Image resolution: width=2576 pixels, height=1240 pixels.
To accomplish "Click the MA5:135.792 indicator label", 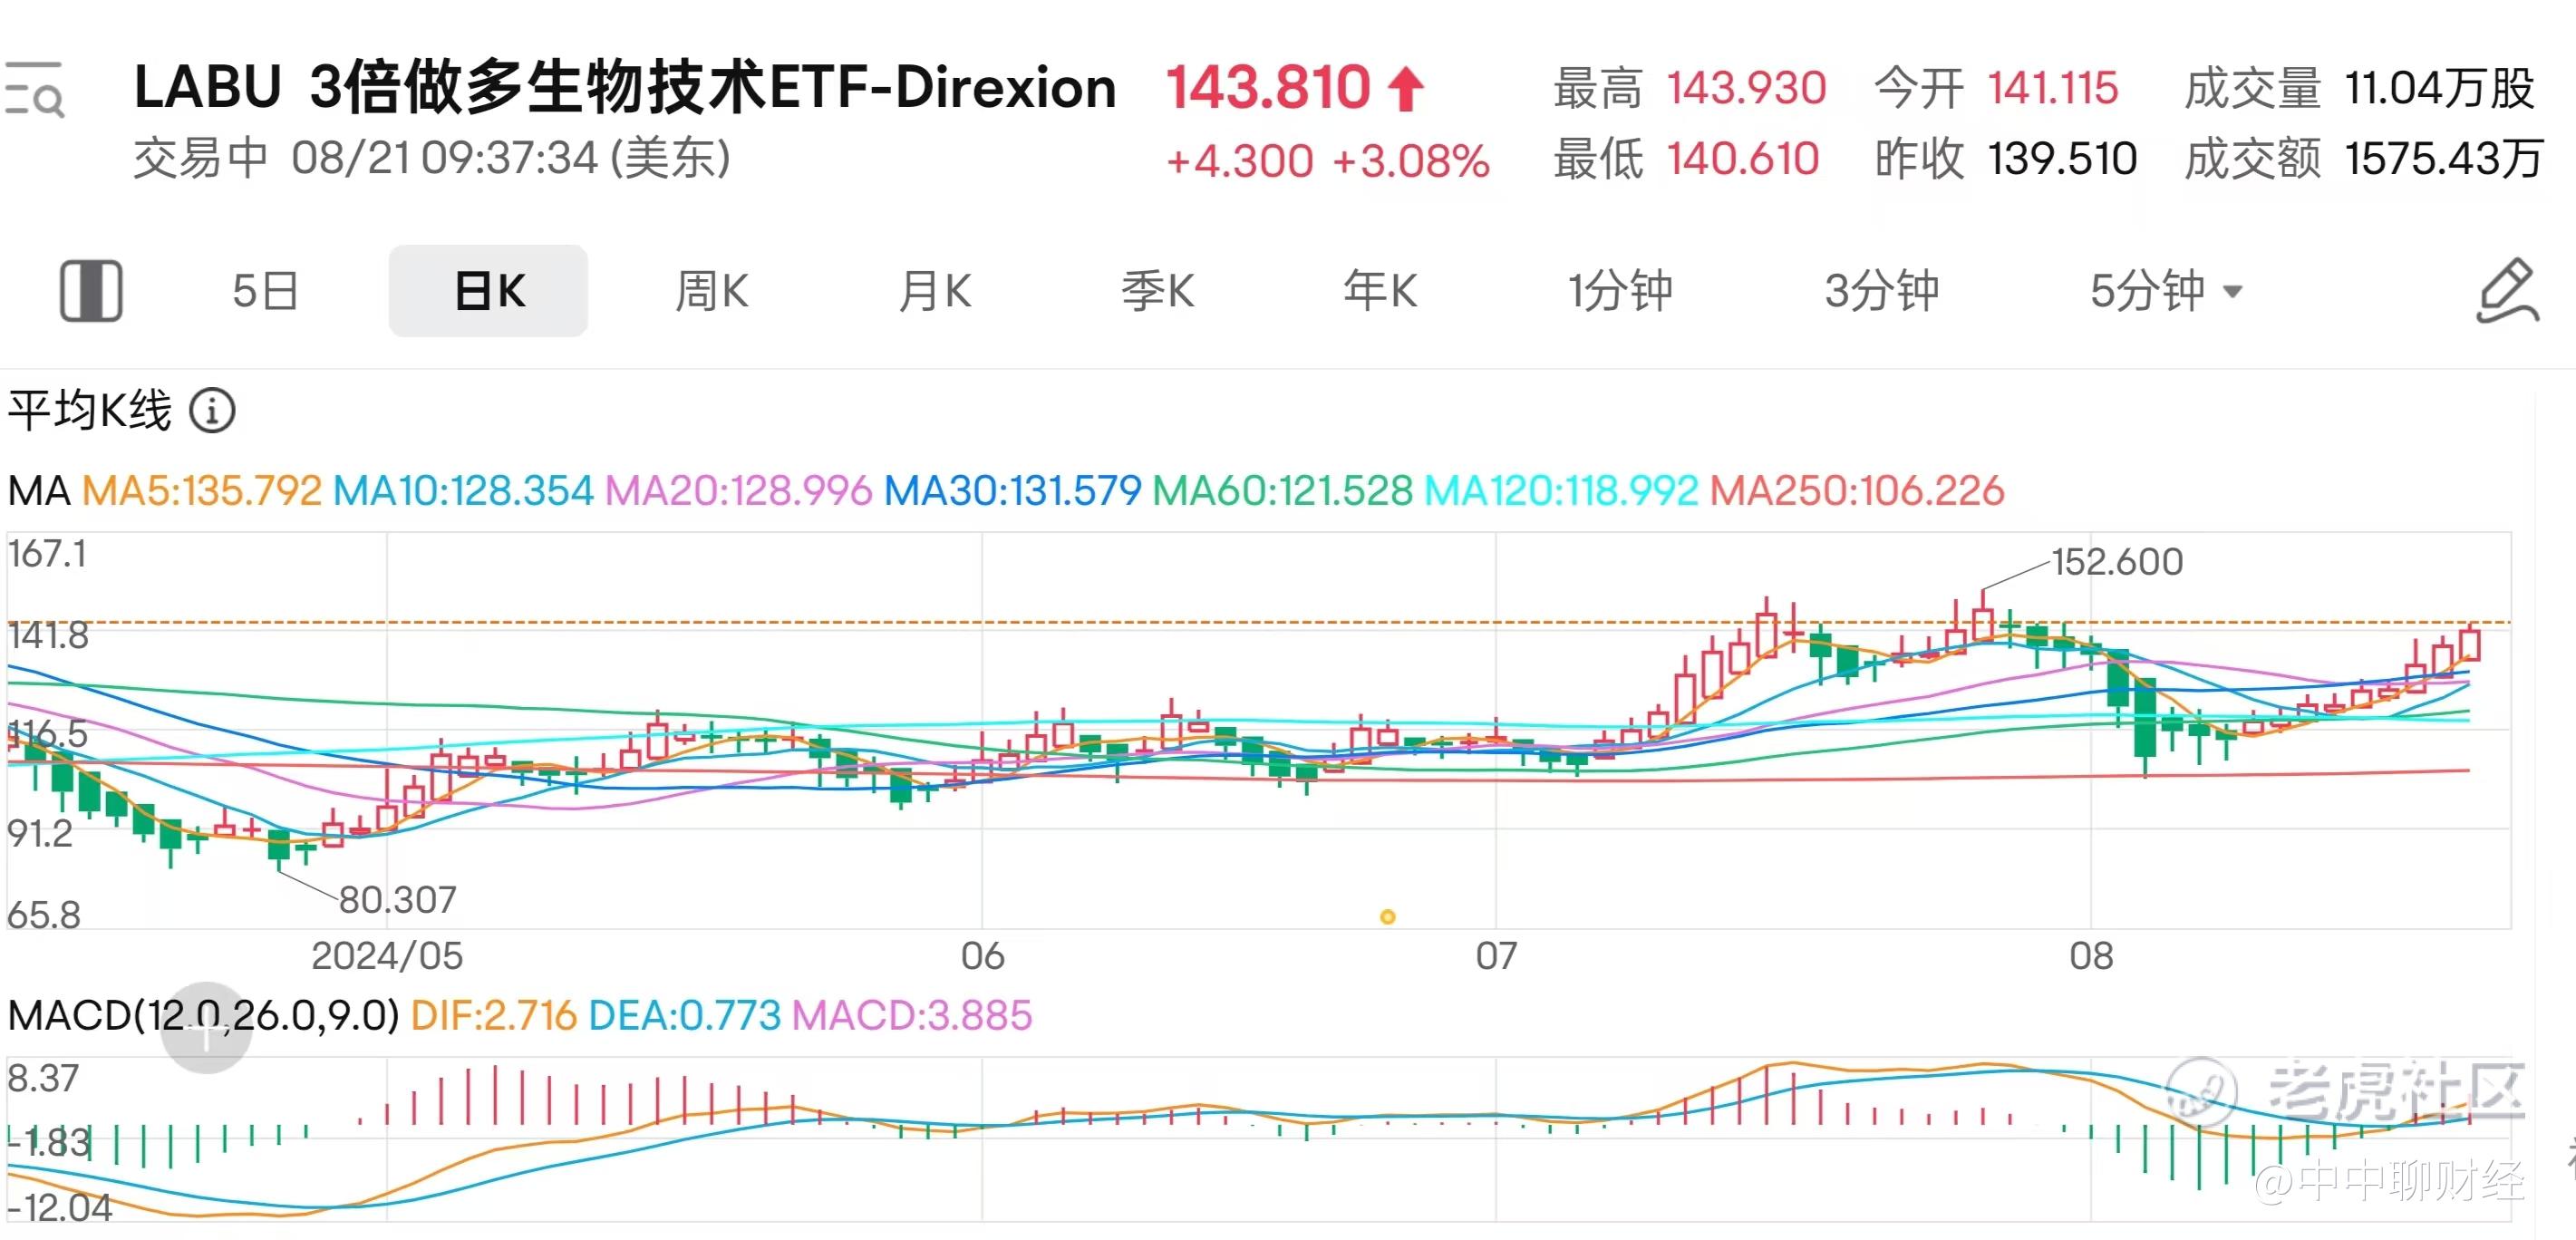I will tap(201, 491).
